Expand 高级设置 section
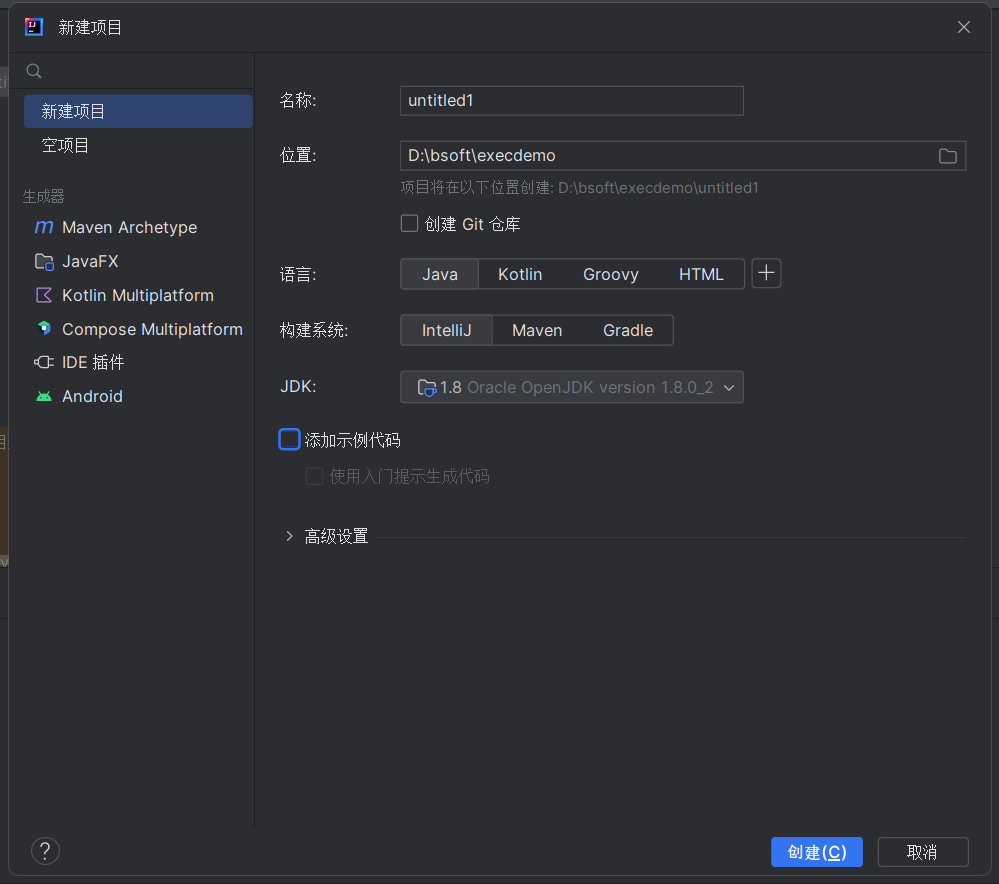This screenshot has height=884, width=999. pos(289,536)
